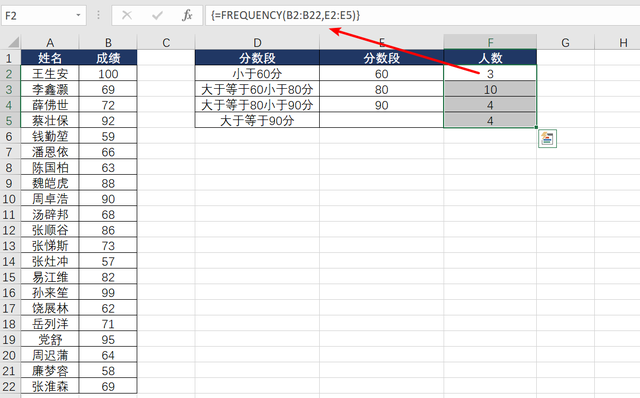The image size is (640, 398).
Task: Click the score cell showing 100
Action: point(108,73)
